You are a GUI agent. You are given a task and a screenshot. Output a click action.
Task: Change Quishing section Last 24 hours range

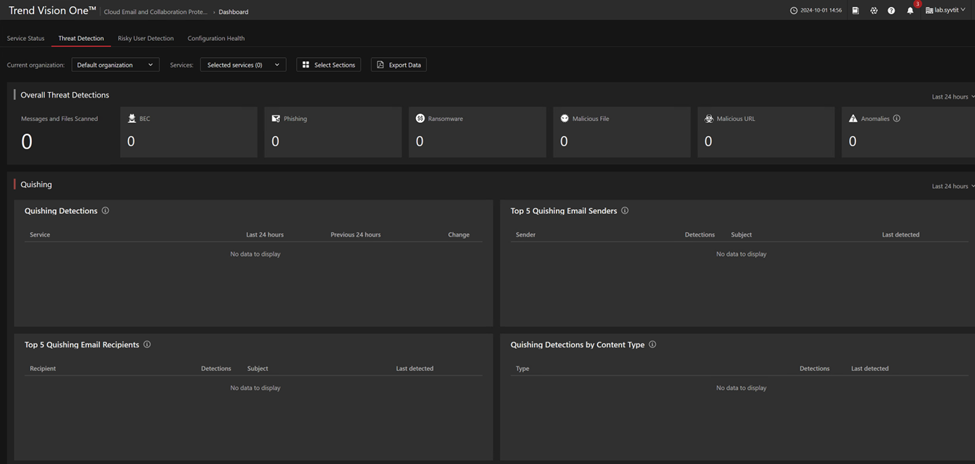(953, 186)
